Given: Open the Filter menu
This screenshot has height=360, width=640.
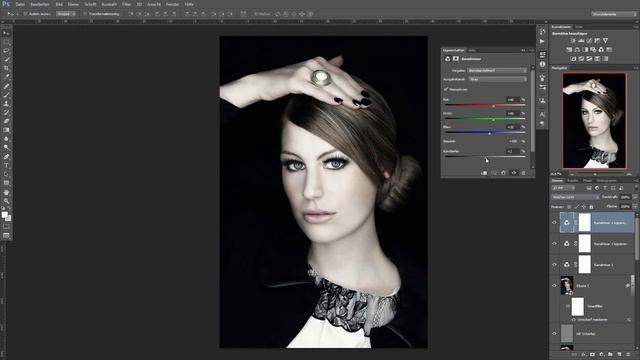Looking at the screenshot, I should click(127, 4).
